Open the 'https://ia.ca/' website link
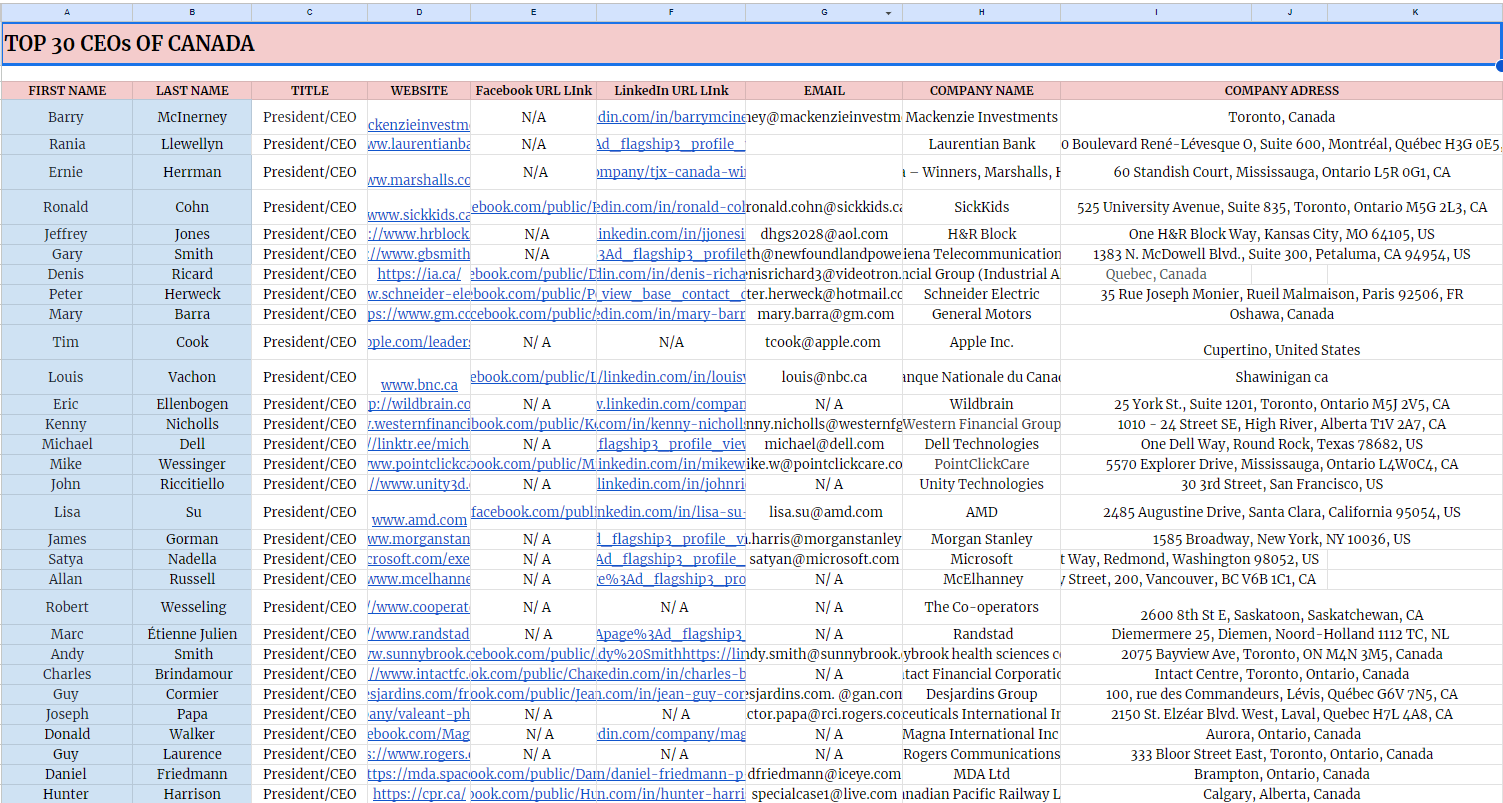Image resolution: width=1503 pixels, height=803 pixels. click(x=419, y=274)
